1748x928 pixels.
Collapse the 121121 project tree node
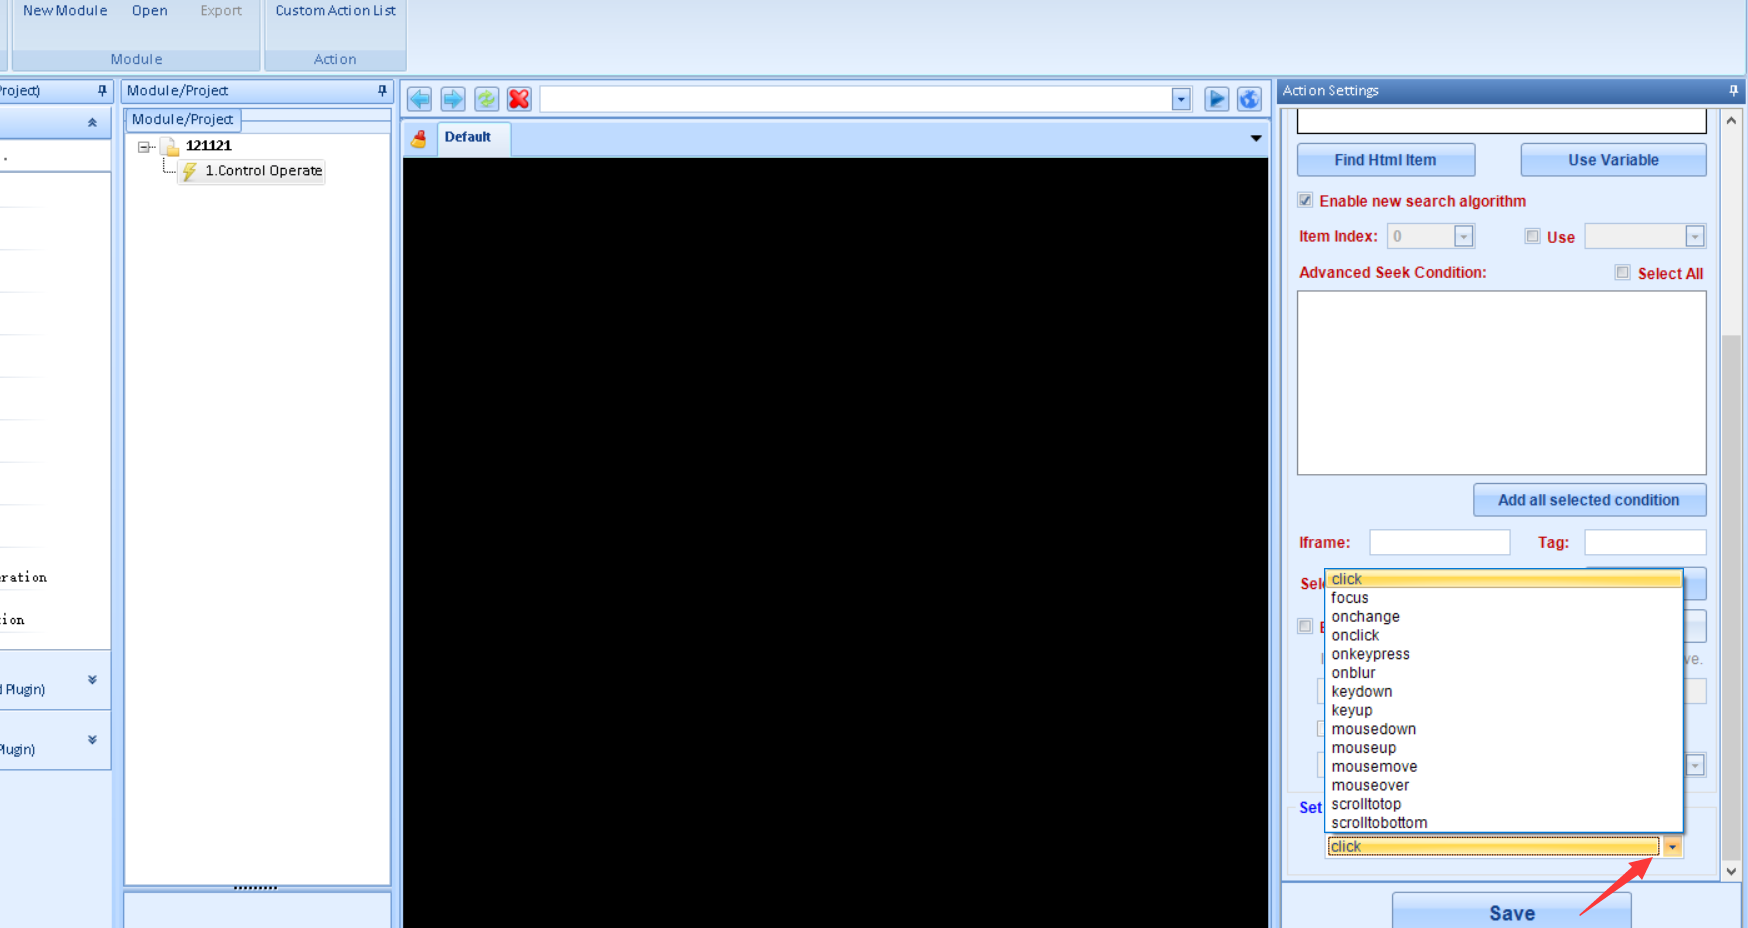[x=144, y=146]
